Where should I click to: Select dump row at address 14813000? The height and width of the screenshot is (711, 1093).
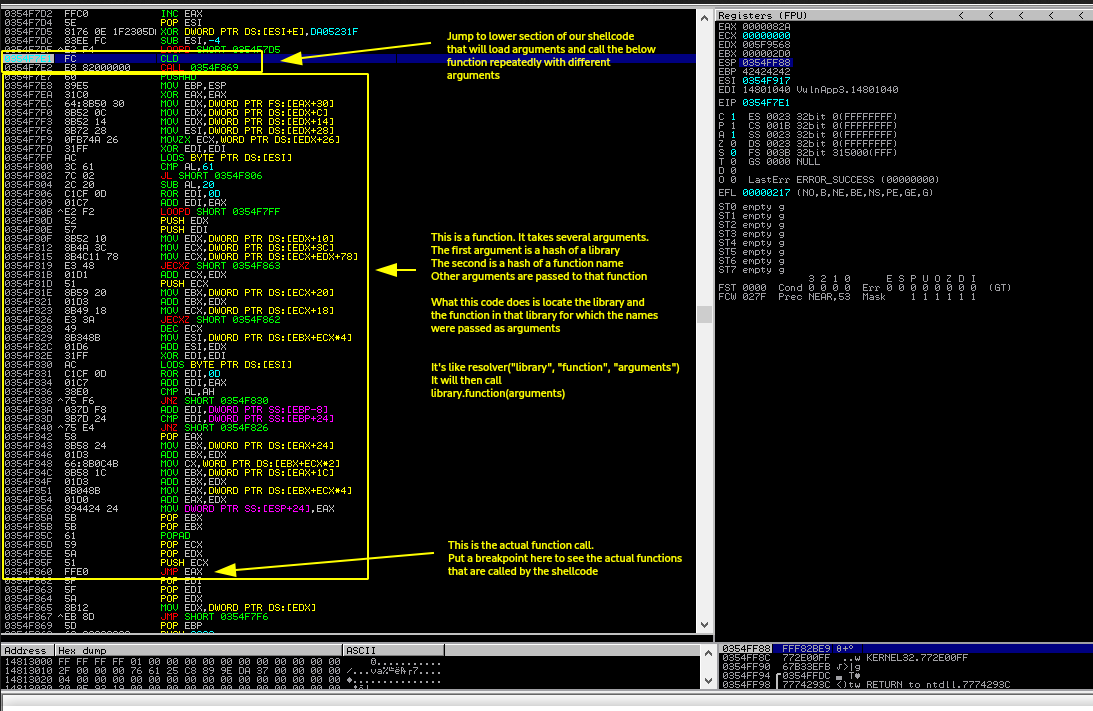[x=223, y=662]
